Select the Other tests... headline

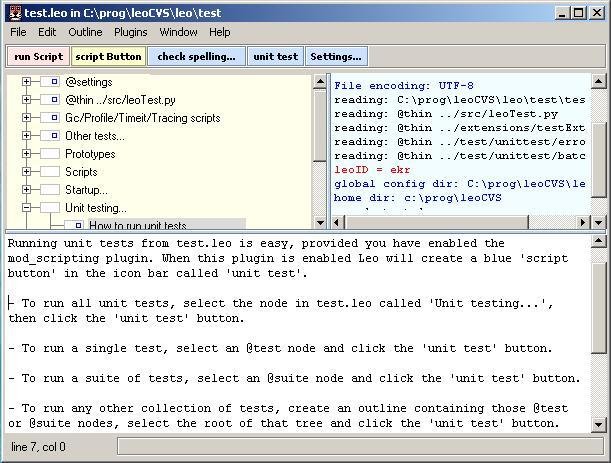coord(95,136)
